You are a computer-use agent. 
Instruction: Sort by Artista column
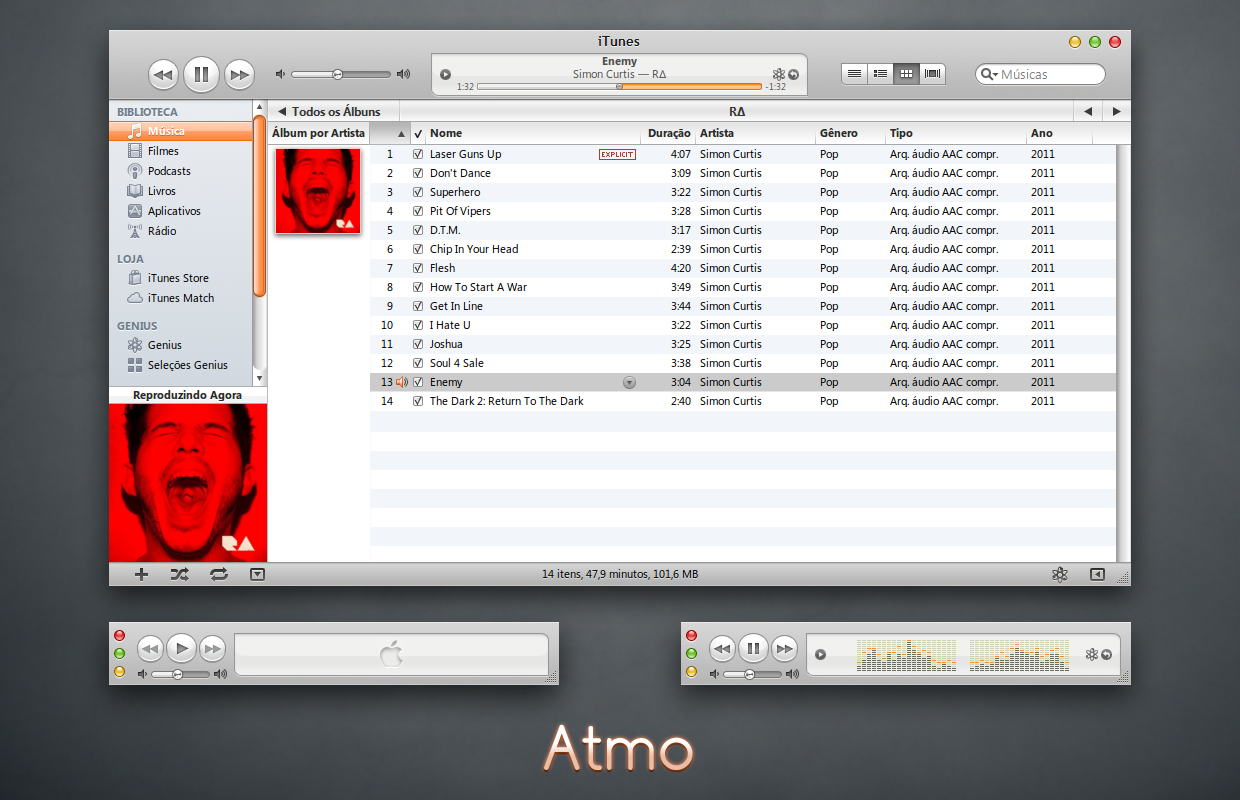[x=755, y=133]
